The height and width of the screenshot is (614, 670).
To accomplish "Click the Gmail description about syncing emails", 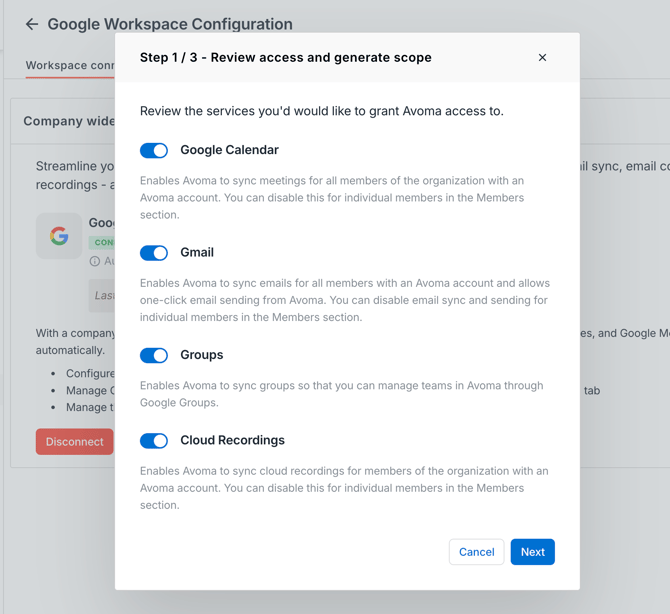I will pos(345,300).
